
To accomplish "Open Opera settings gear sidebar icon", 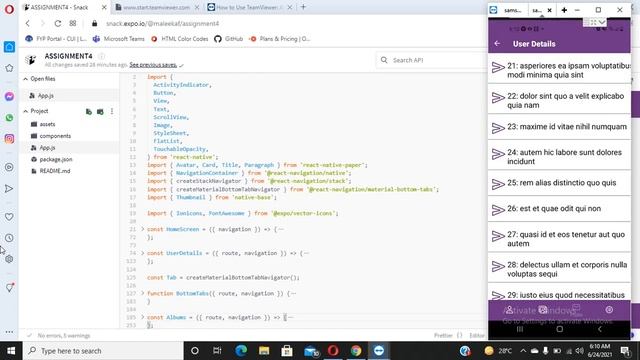I will (x=9, y=259).
